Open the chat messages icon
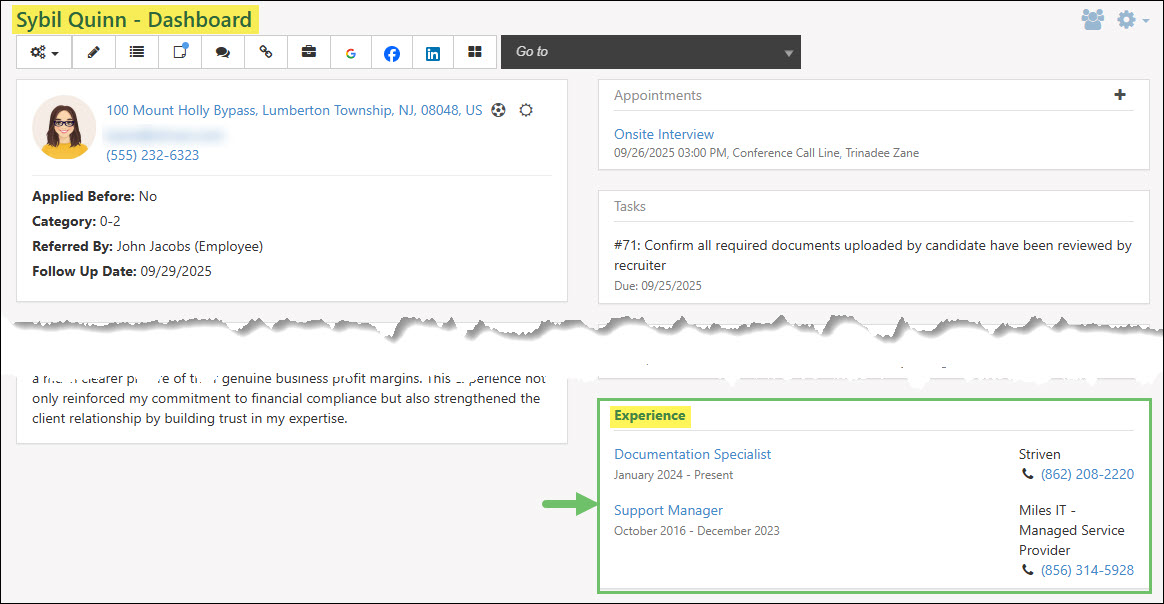The width and height of the screenshot is (1164, 604). pos(223,52)
